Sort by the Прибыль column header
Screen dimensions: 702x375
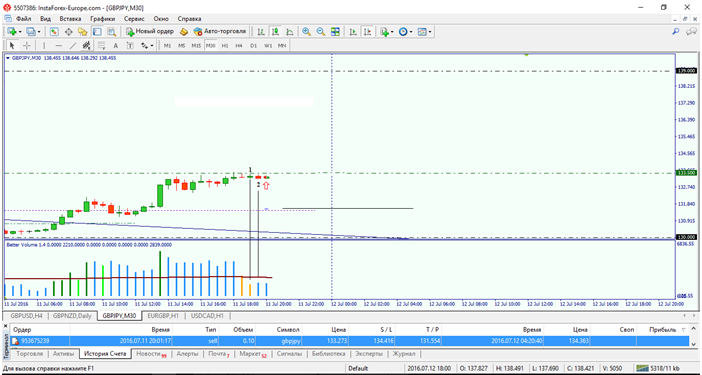click(x=663, y=330)
